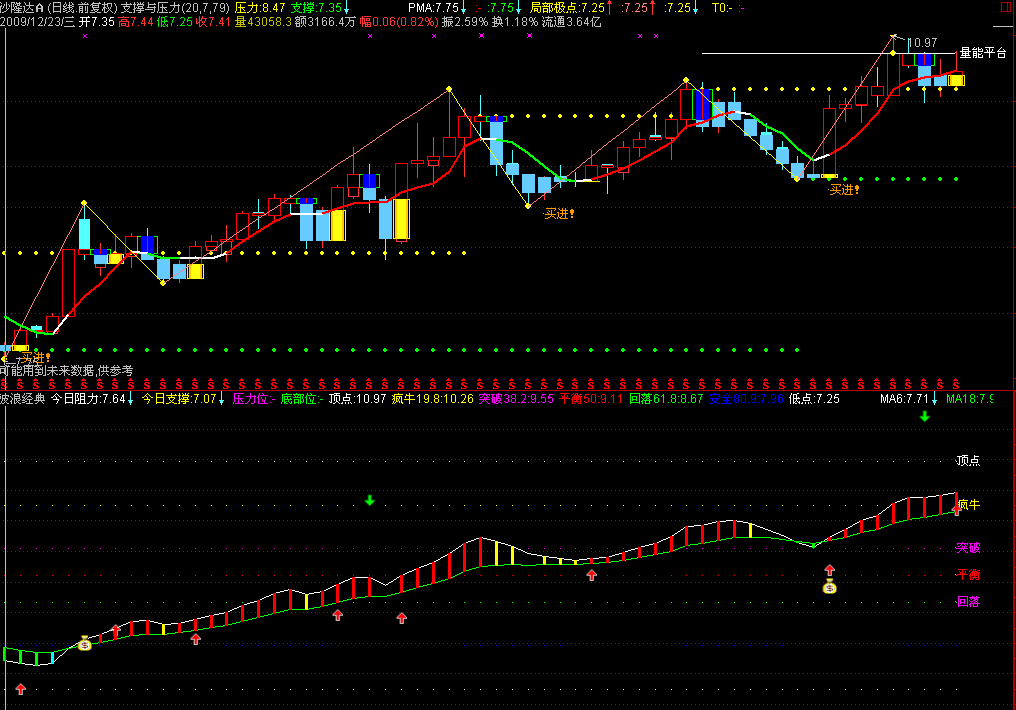
Task: Click the yellow diamond peak marker at 10.97 high
Action: click(893, 52)
